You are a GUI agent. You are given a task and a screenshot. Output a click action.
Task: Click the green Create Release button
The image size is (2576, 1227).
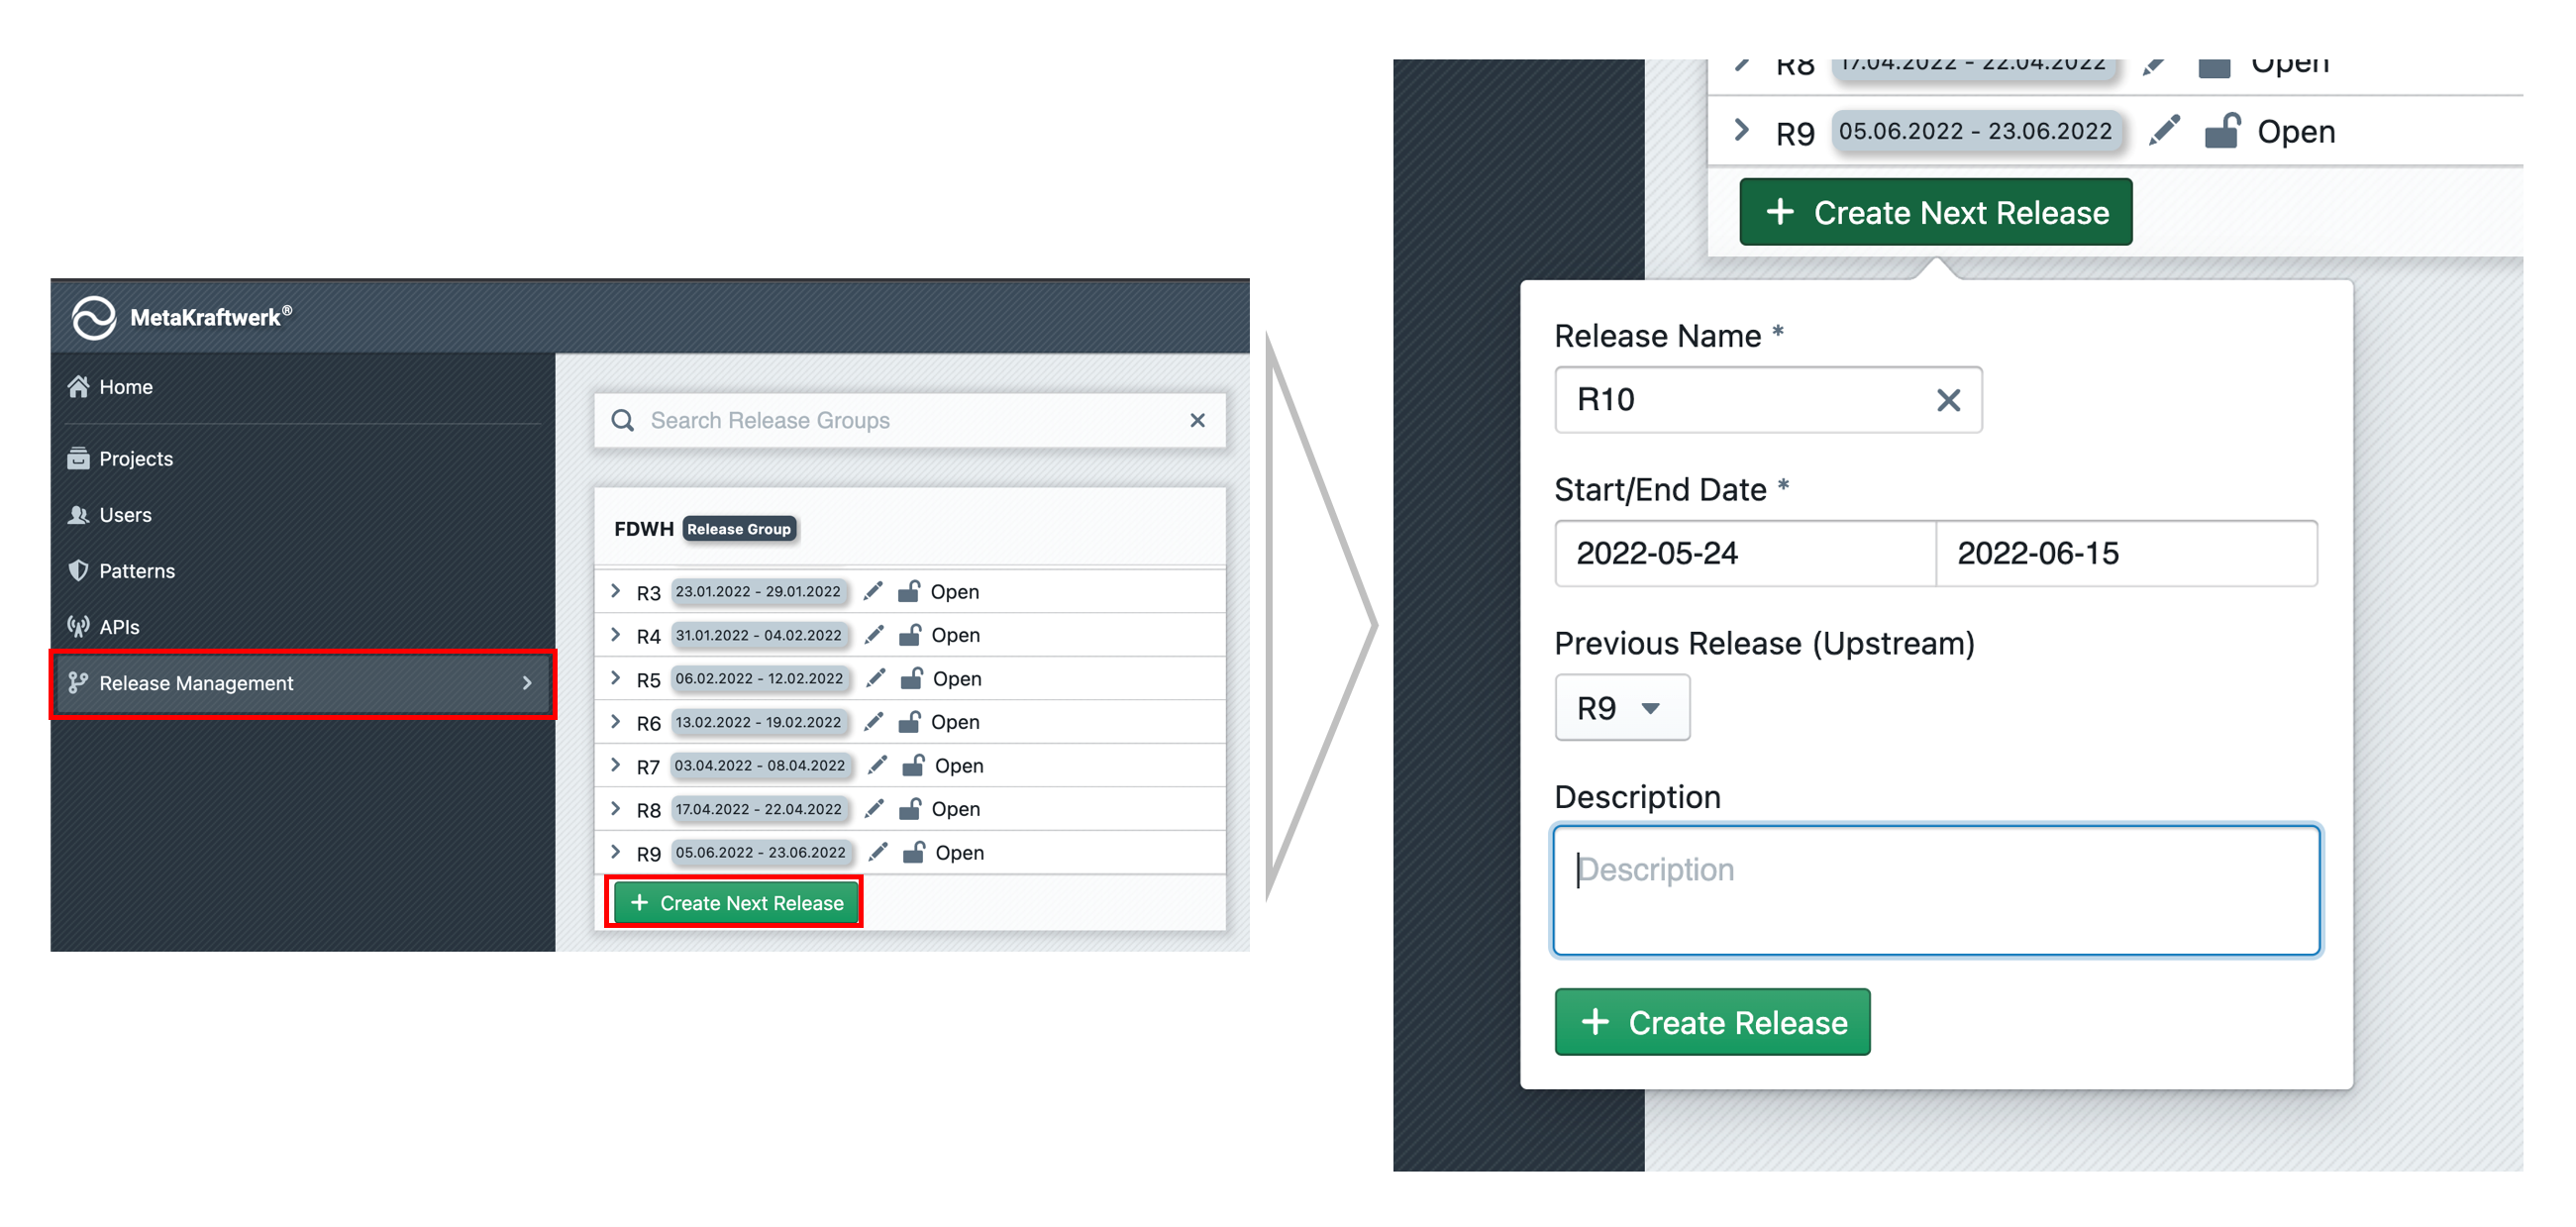tap(1711, 1021)
